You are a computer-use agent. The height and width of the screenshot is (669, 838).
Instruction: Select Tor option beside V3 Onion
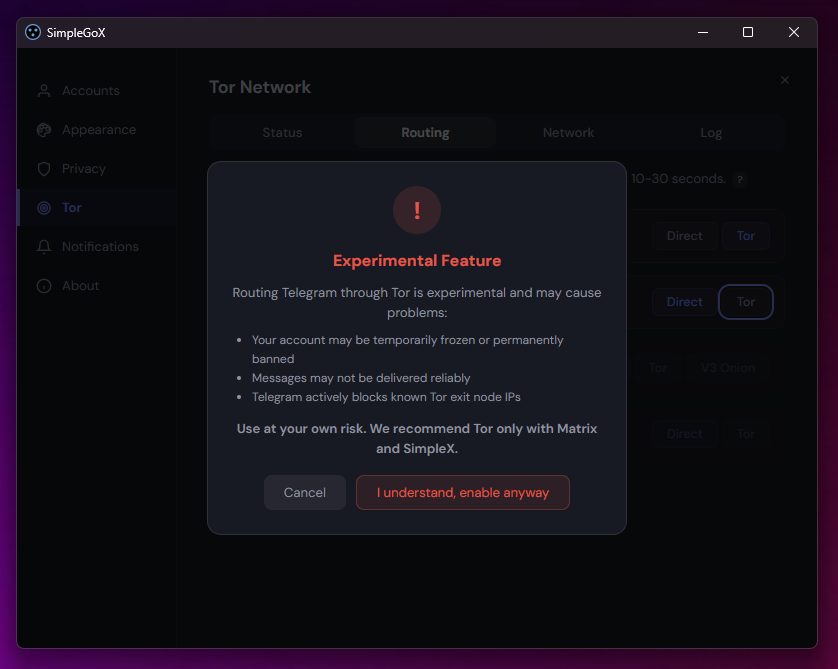click(657, 368)
